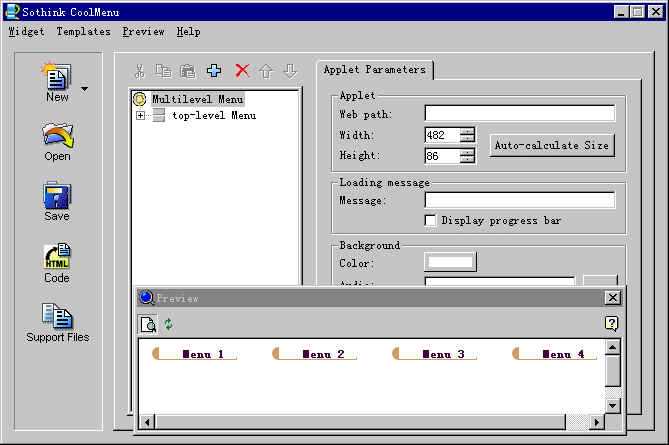Select the Applet Parameters tab
Image resolution: width=669 pixels, height=445 pixels.
click(375, 70)
